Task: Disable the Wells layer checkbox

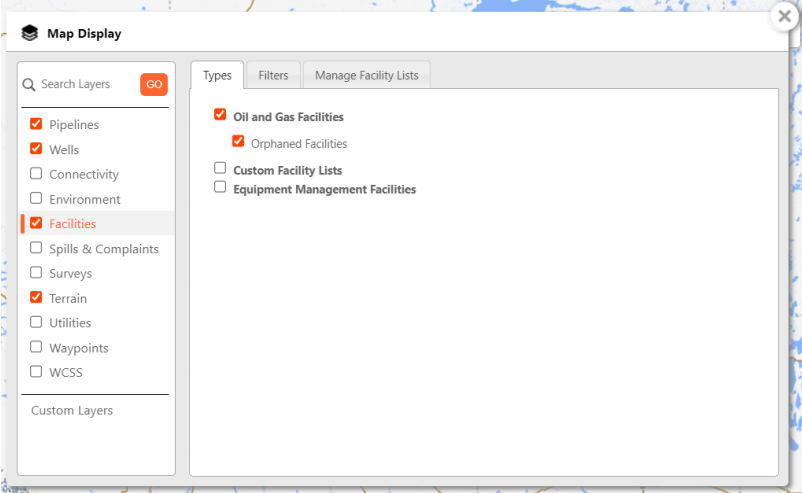Action: coord(36,149)
